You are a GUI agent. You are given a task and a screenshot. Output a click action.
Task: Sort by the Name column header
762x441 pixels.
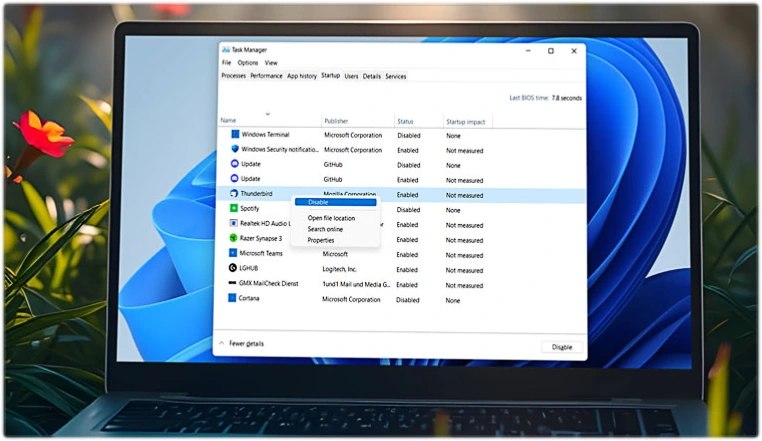coord(228,120)
